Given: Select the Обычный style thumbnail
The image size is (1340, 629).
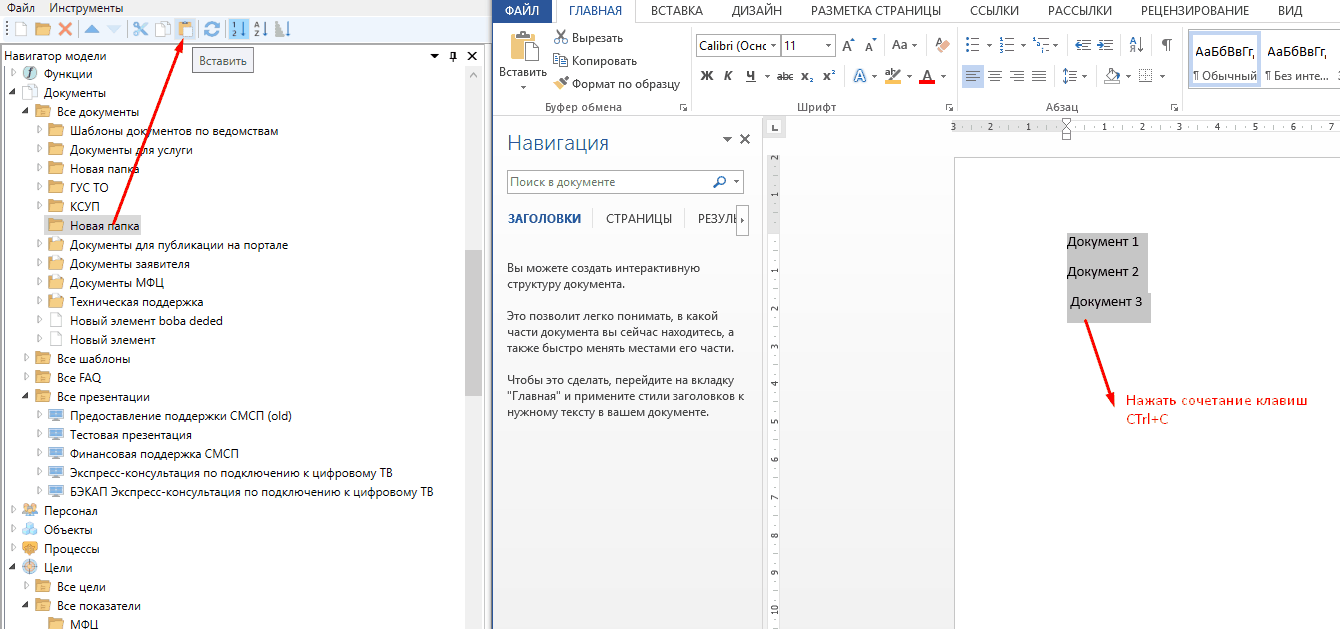Looking at the screenshot, I should [x=1225, y=60].
